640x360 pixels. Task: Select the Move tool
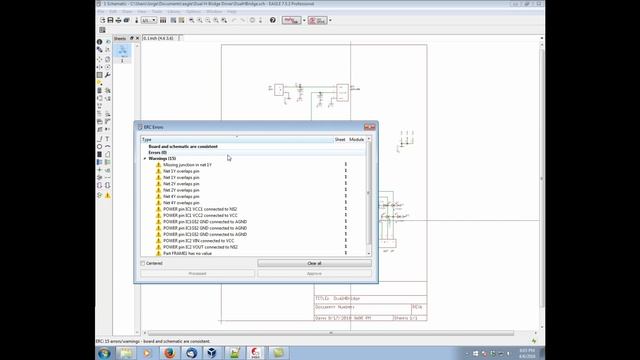click(100, 59)
